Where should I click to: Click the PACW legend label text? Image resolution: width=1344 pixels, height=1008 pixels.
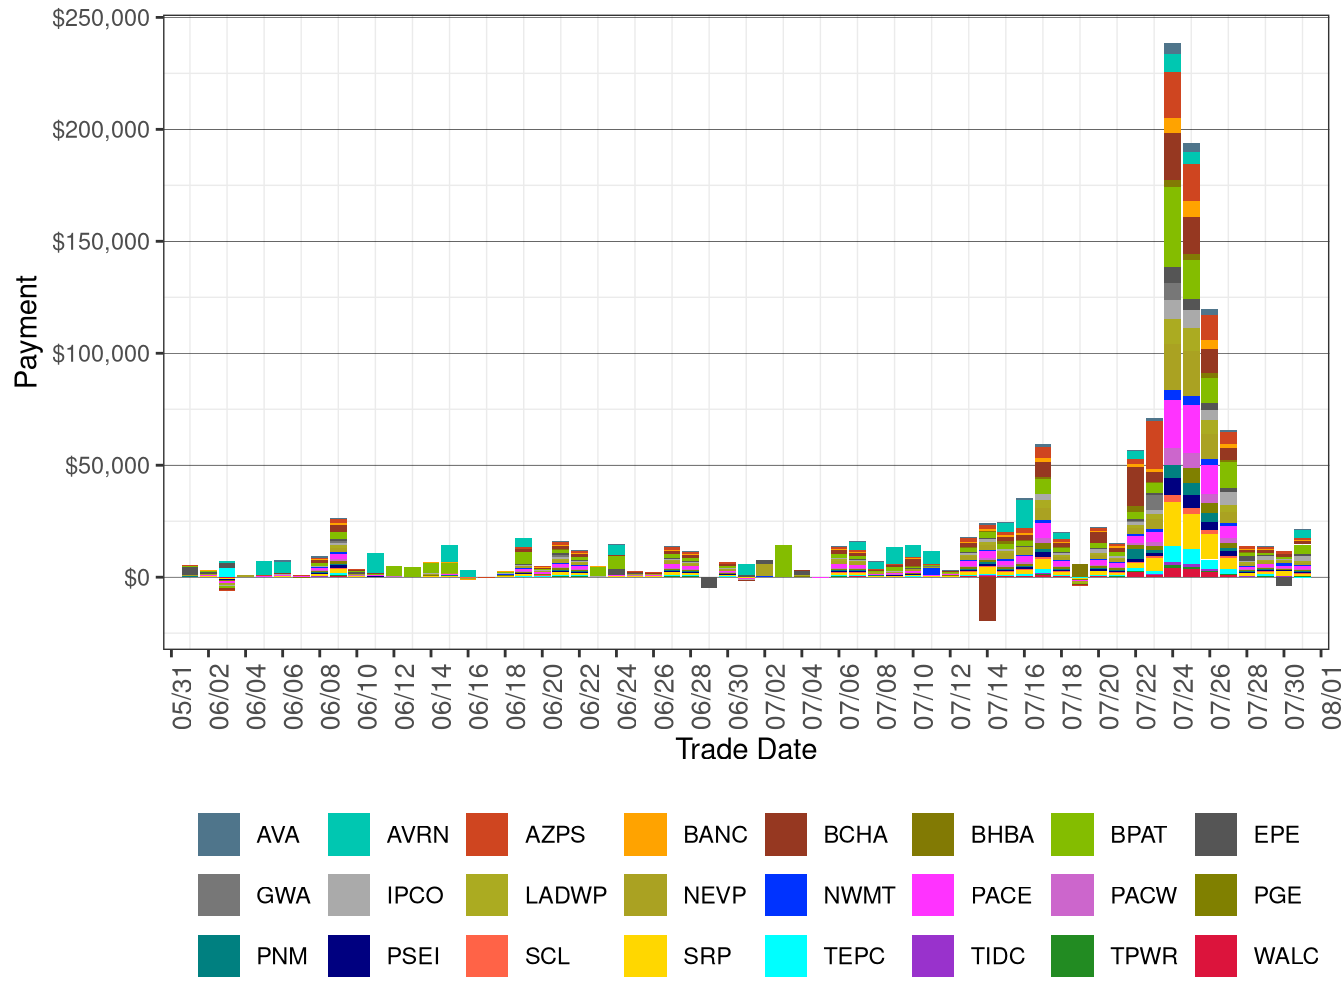point(1144,895)
